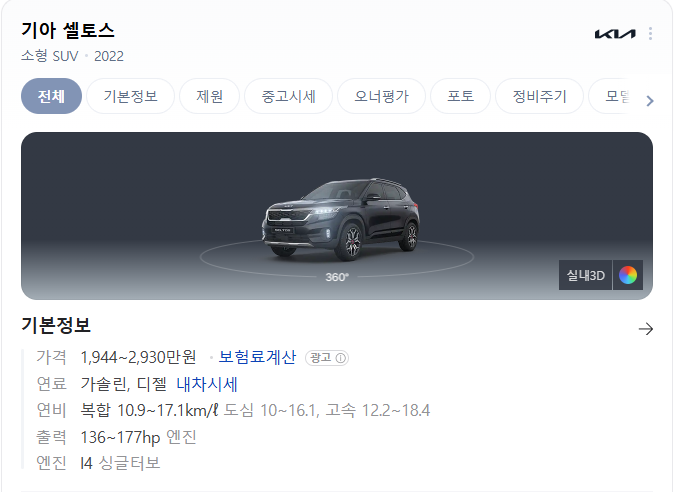This screenshot has width=676, height=492.
Task: Open the 중고시세 tab
Action: 288,96
